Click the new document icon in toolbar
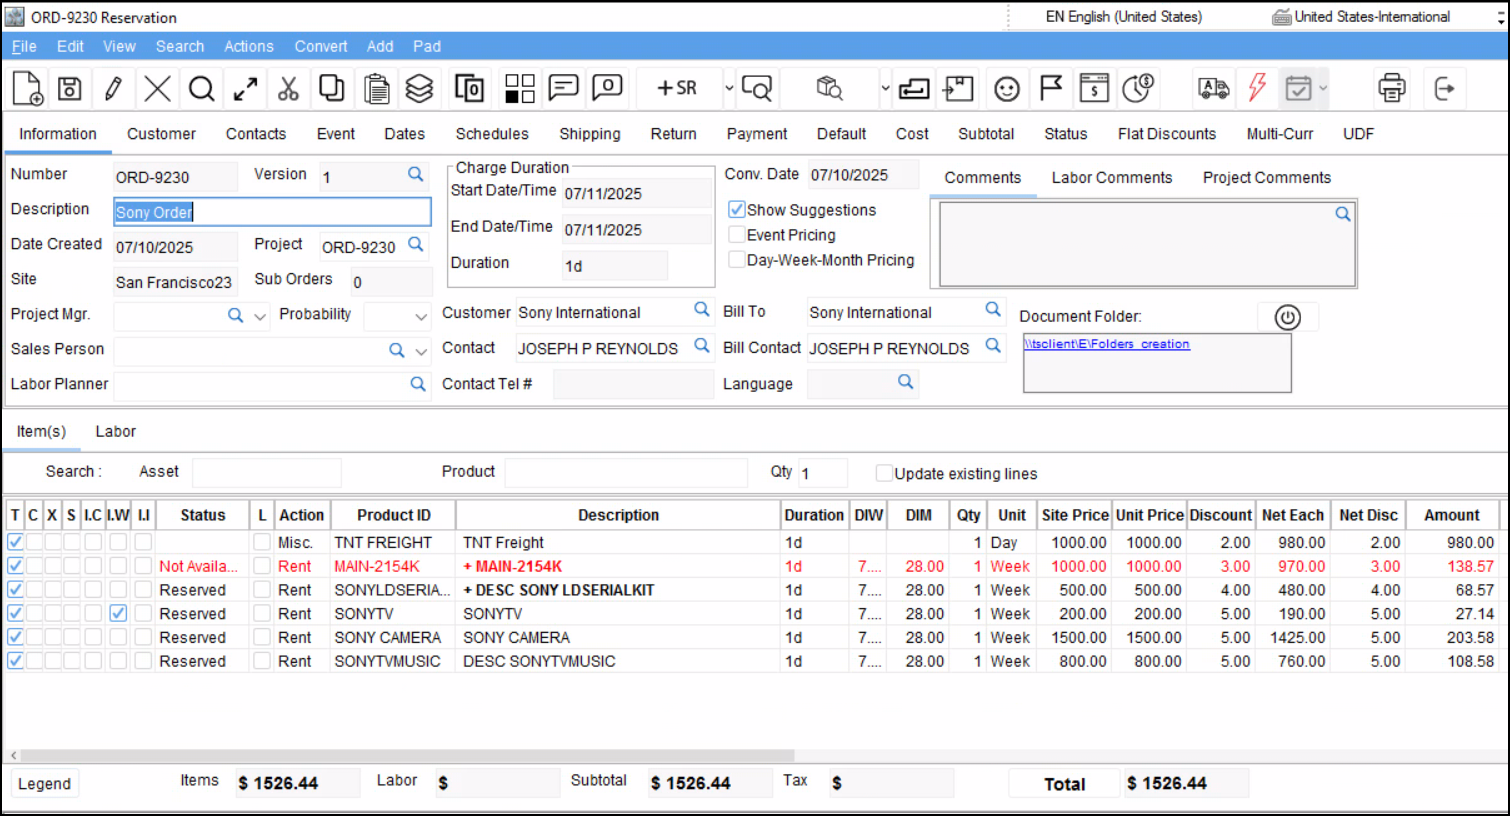 [x=28, y=89]
